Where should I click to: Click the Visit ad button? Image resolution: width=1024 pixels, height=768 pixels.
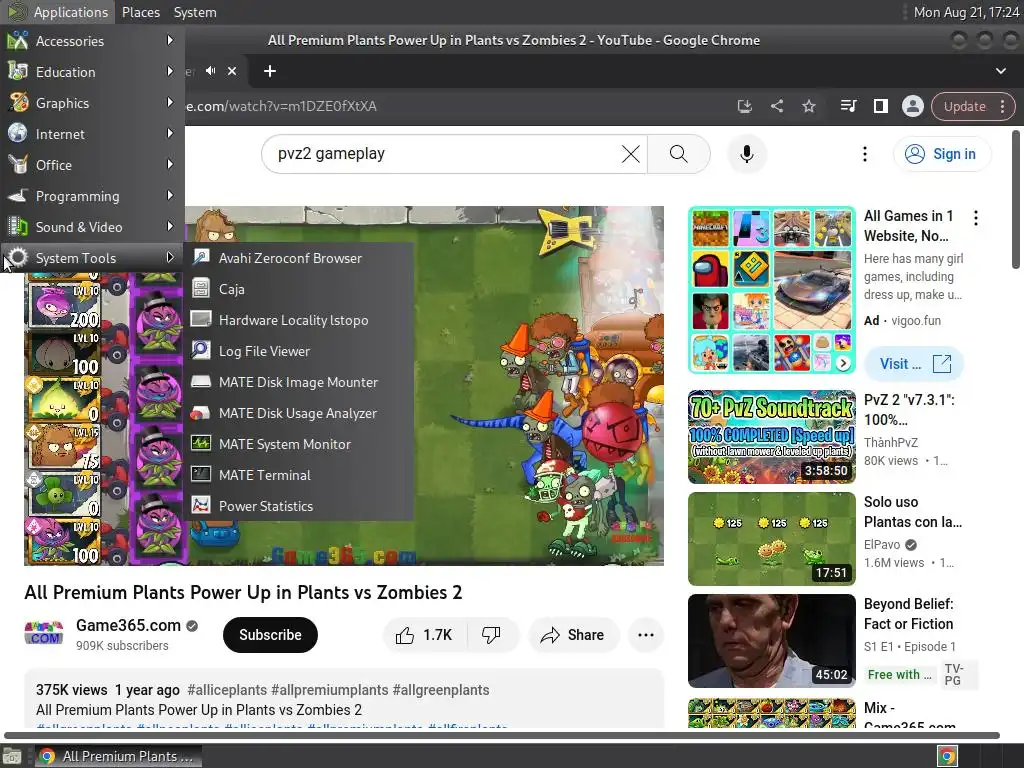click(913, 364)
